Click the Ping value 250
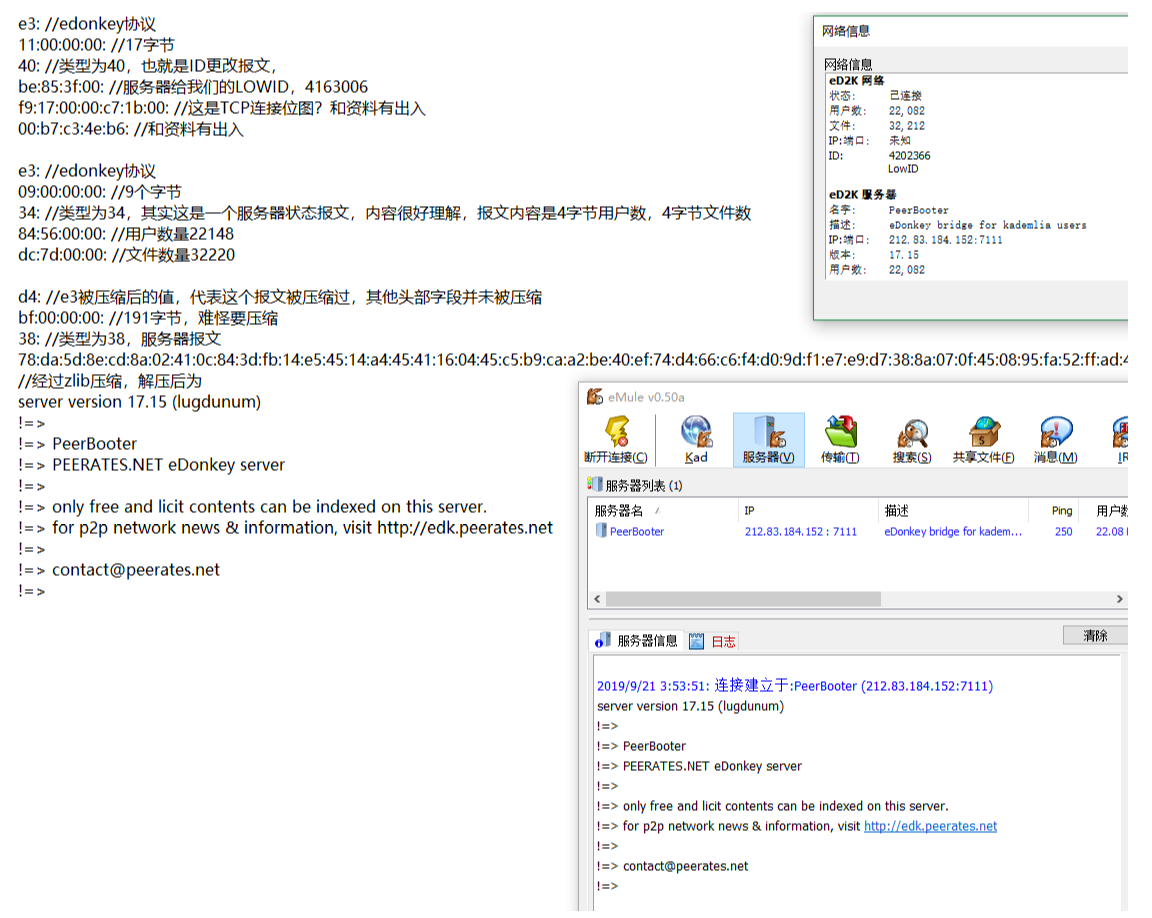The height and width of the screenshot is (918, 1152). [1063, 532]
